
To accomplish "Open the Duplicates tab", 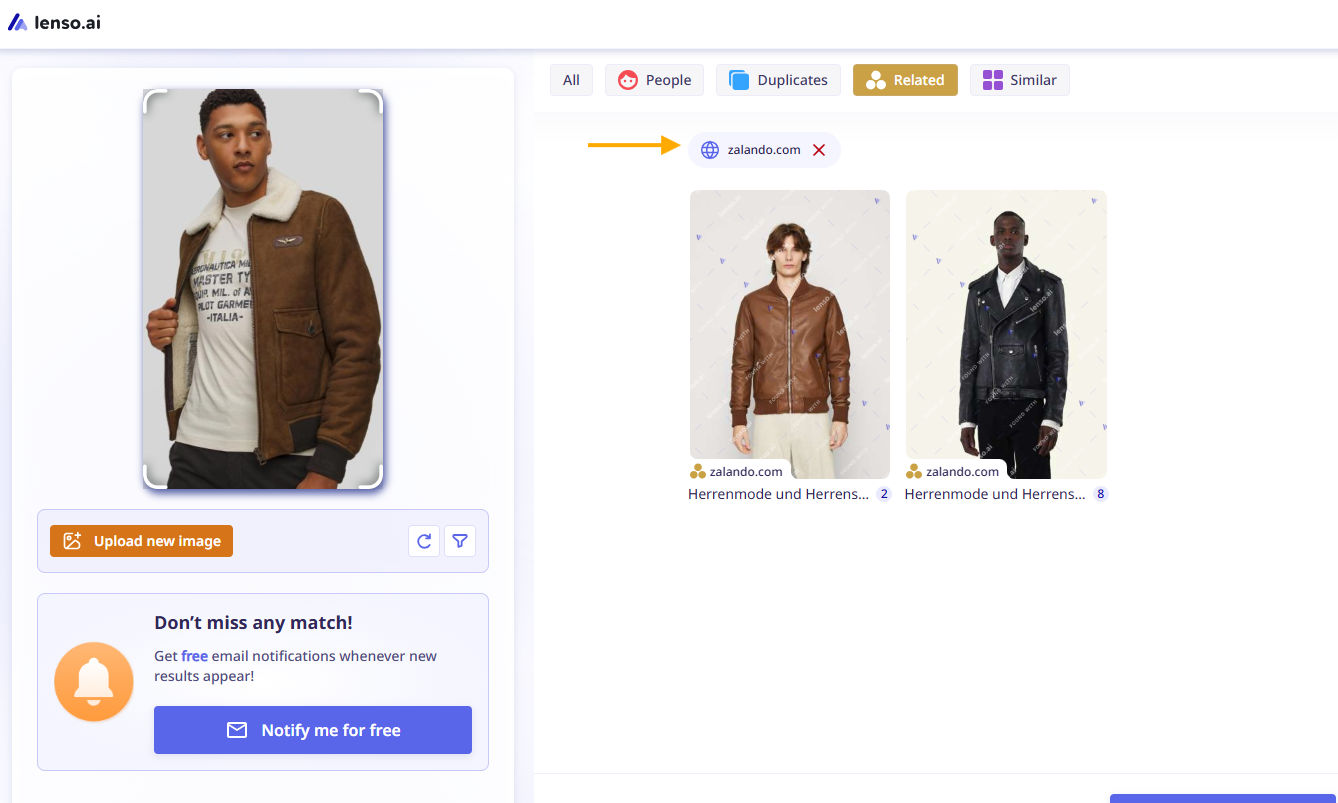I will (x=778, y=80).
